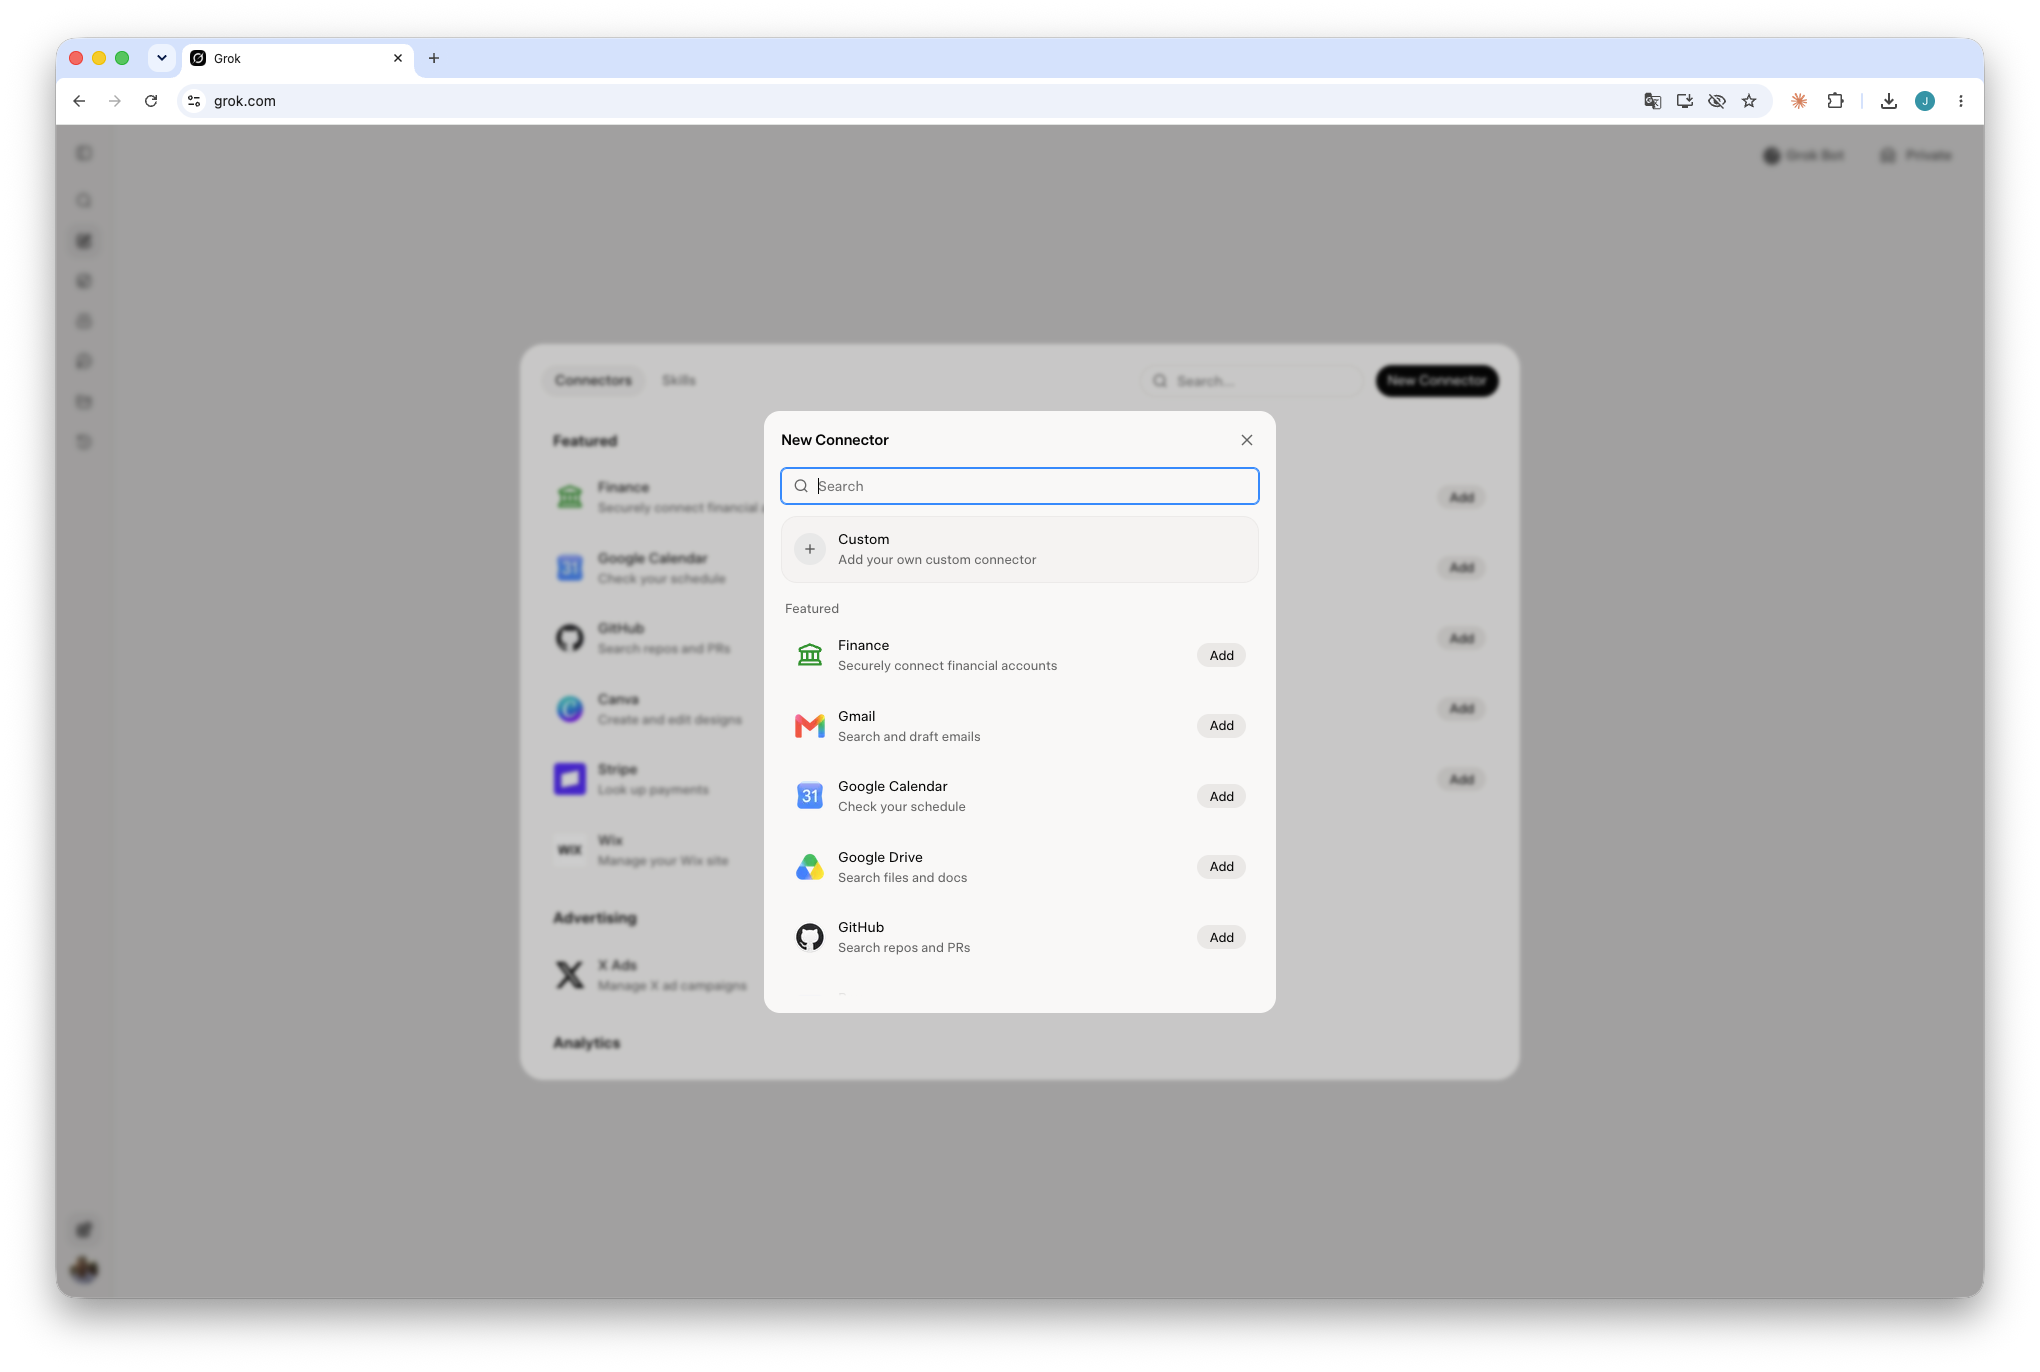Click the X Ads icon in Advertising
2040x1372 pixels.
coord(570,975)
